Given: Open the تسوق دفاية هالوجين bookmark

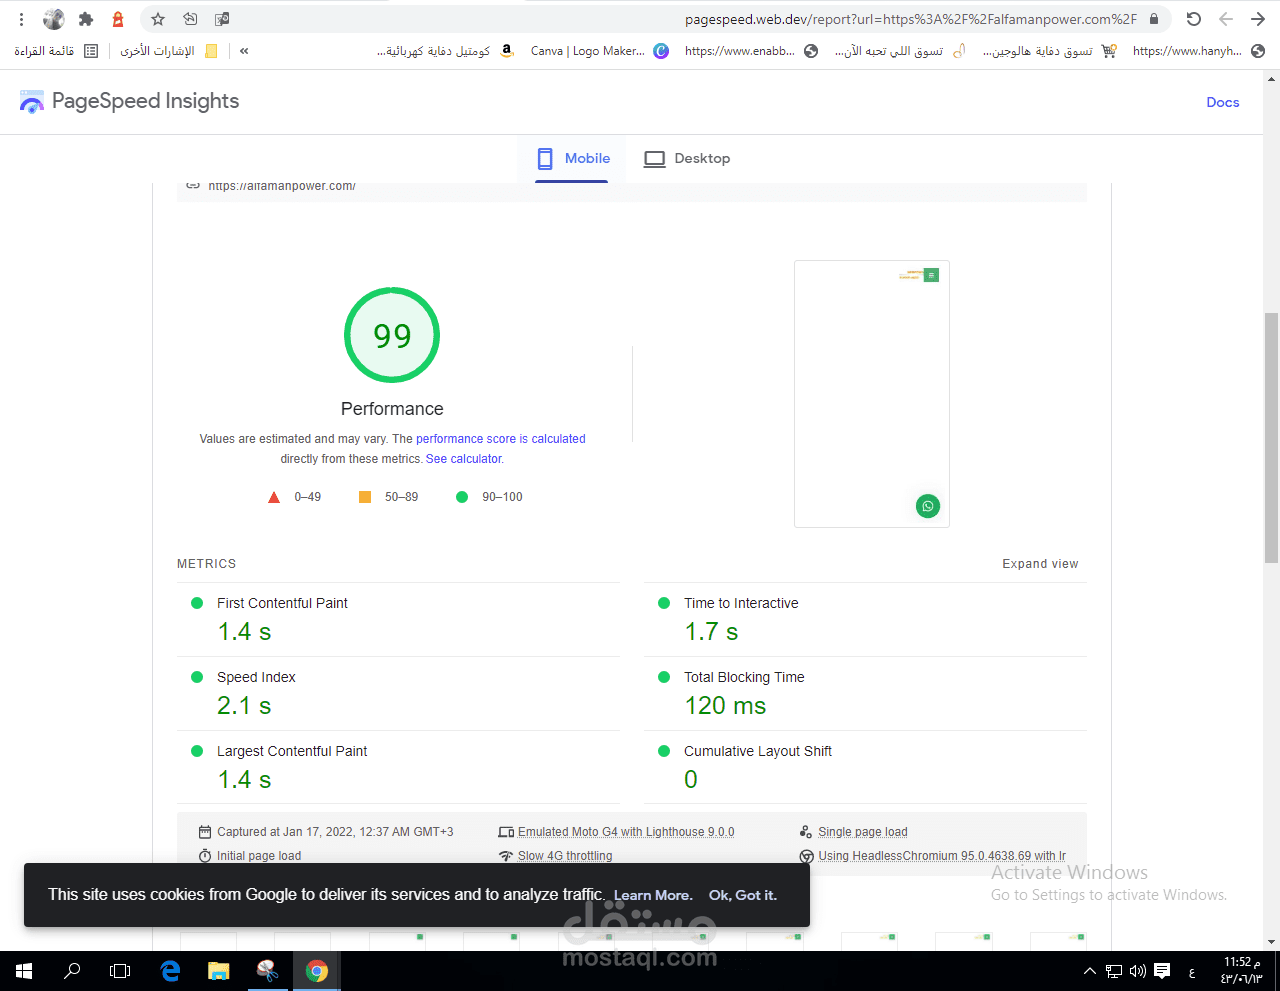Looking at the screenshot, I should click(1050, 51).
